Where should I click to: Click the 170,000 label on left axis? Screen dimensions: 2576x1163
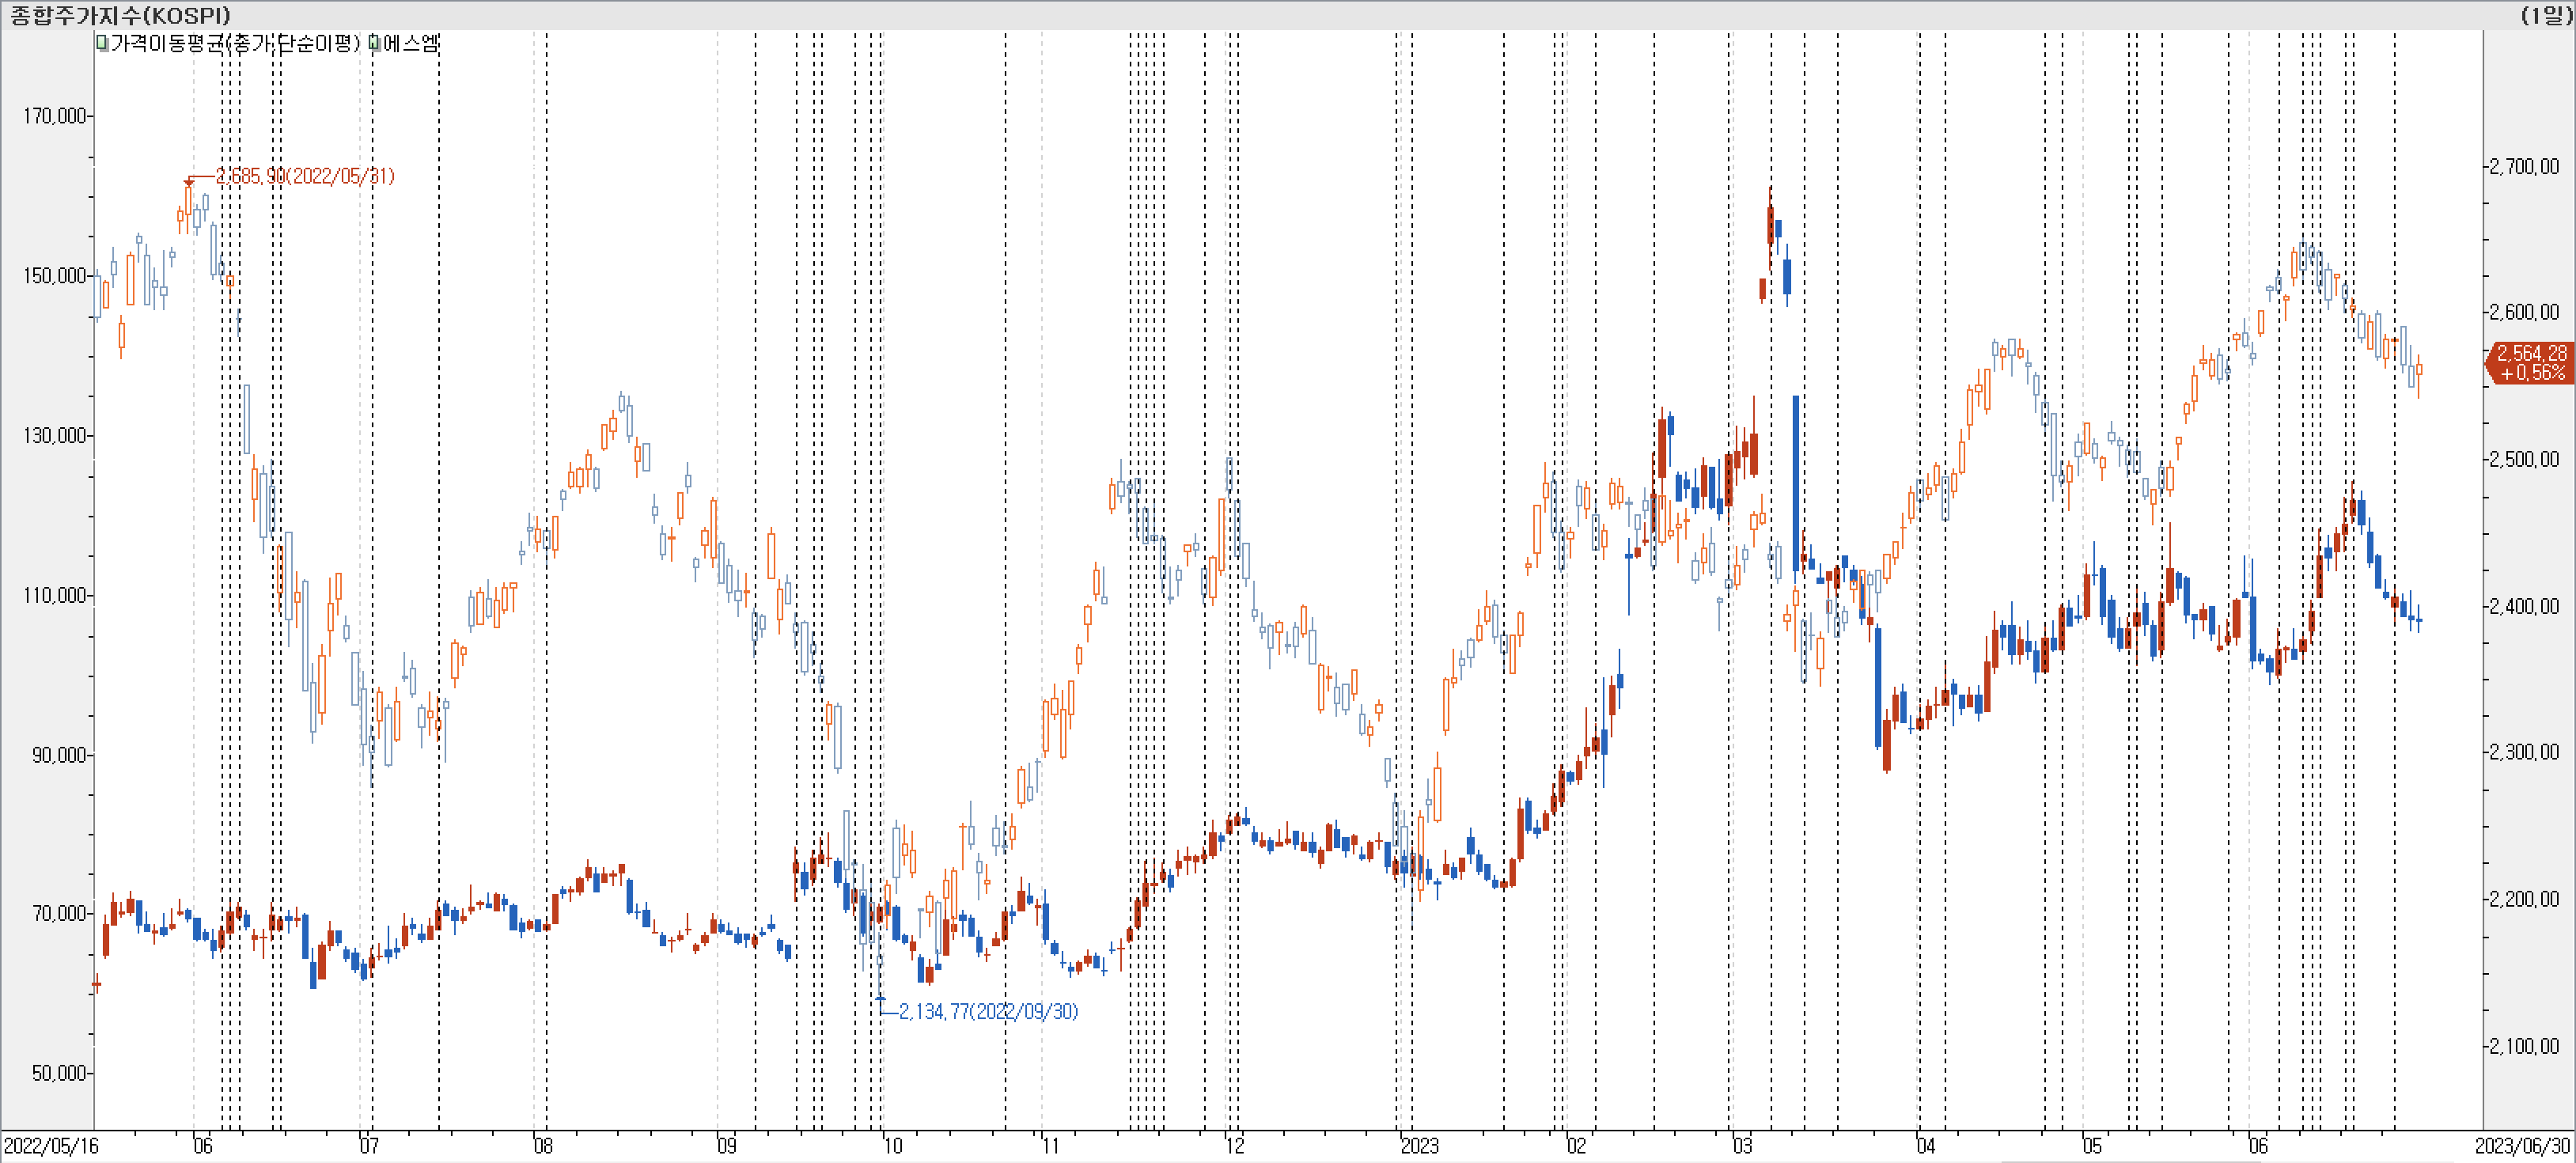[54, 116]
